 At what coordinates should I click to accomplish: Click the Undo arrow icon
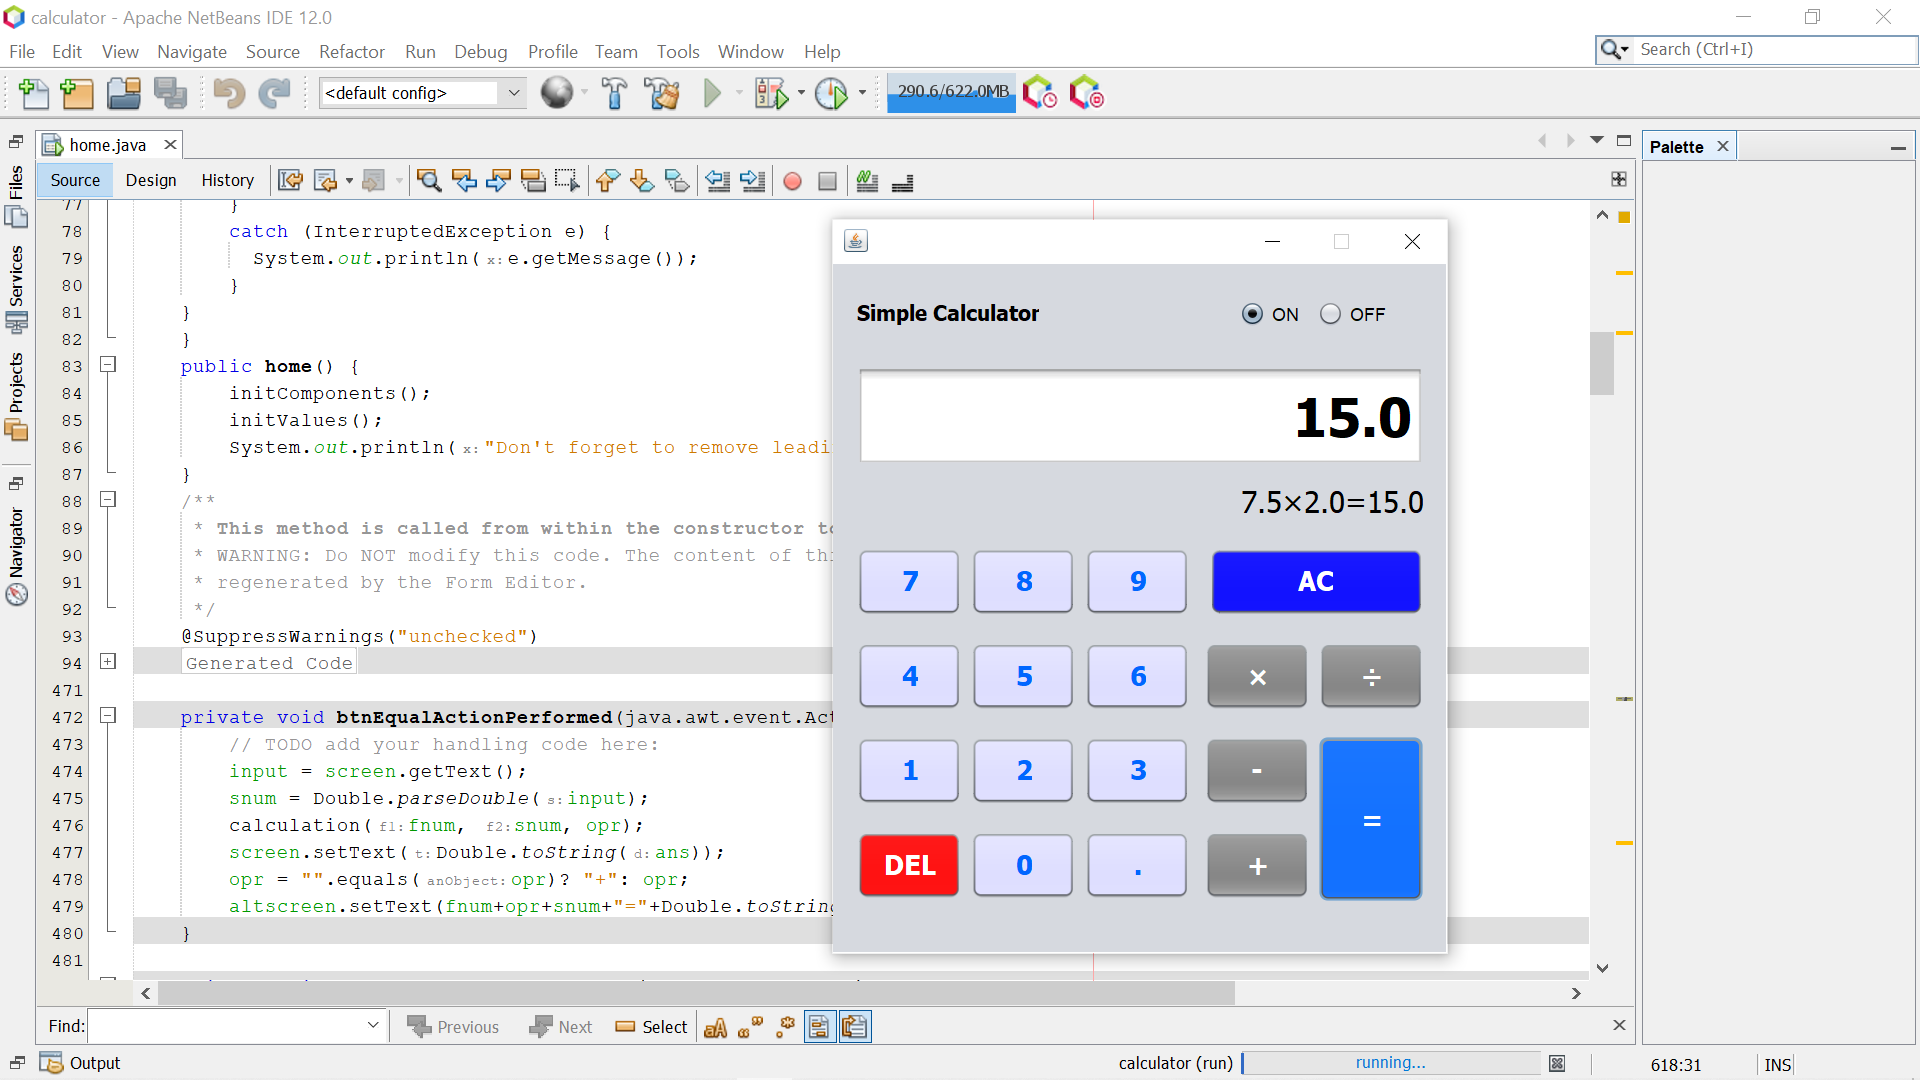[x=229, y=94]
